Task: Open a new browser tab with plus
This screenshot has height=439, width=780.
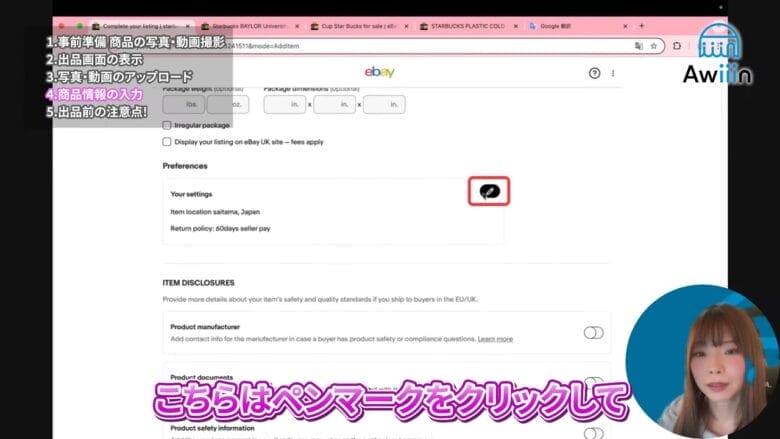Action: [x=642, y=26]
